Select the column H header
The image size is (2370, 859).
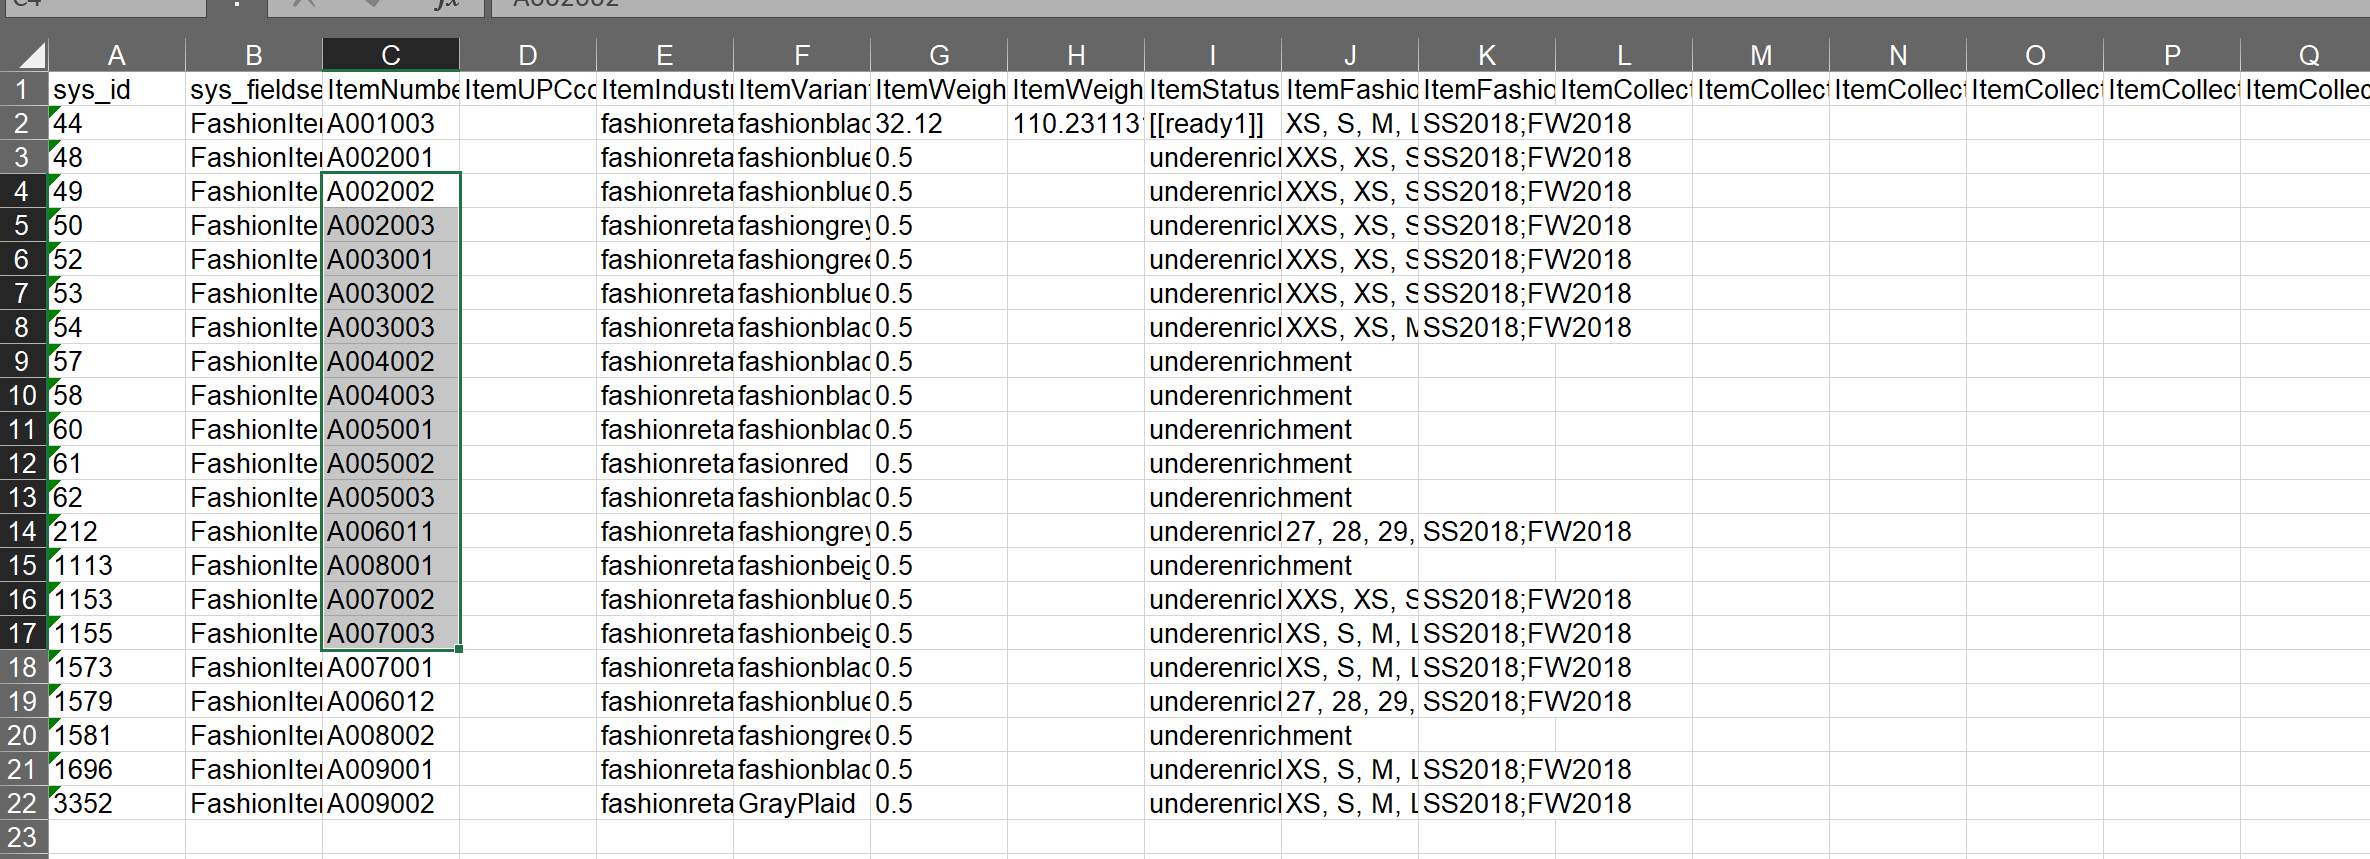[1075, 55]
